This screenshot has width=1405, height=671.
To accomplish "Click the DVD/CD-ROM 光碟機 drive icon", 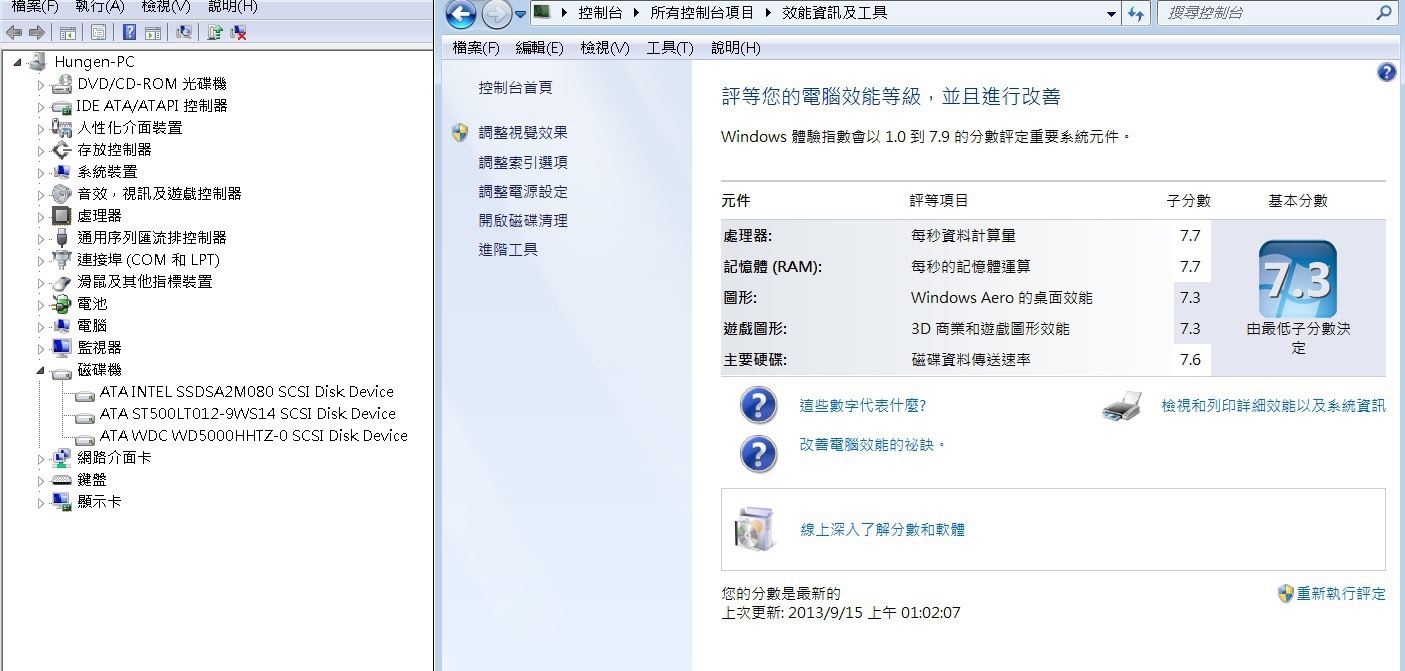I will pyautogui.click(x=62, y=84).
